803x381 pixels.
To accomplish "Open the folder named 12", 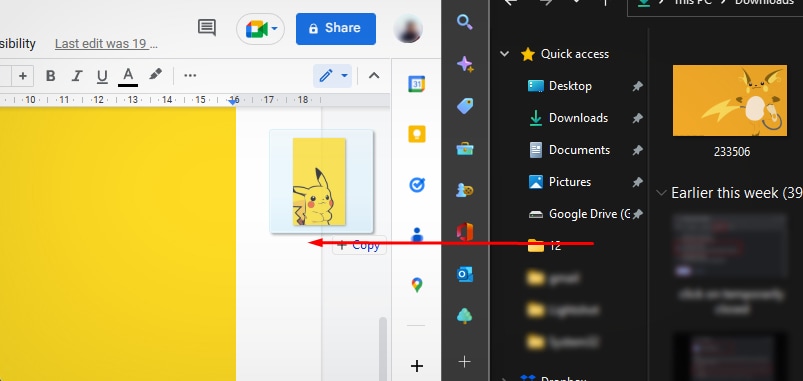I will [544, 246].
